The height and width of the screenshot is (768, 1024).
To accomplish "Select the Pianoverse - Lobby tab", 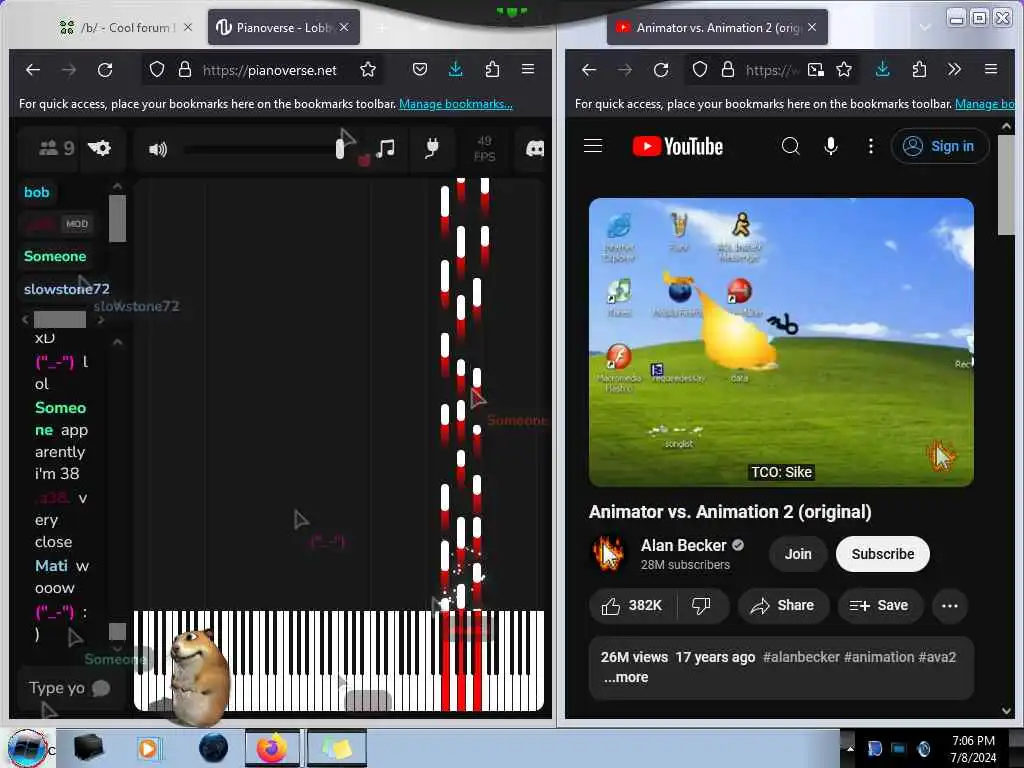I will pyautogui.click(x=283, y=27).
